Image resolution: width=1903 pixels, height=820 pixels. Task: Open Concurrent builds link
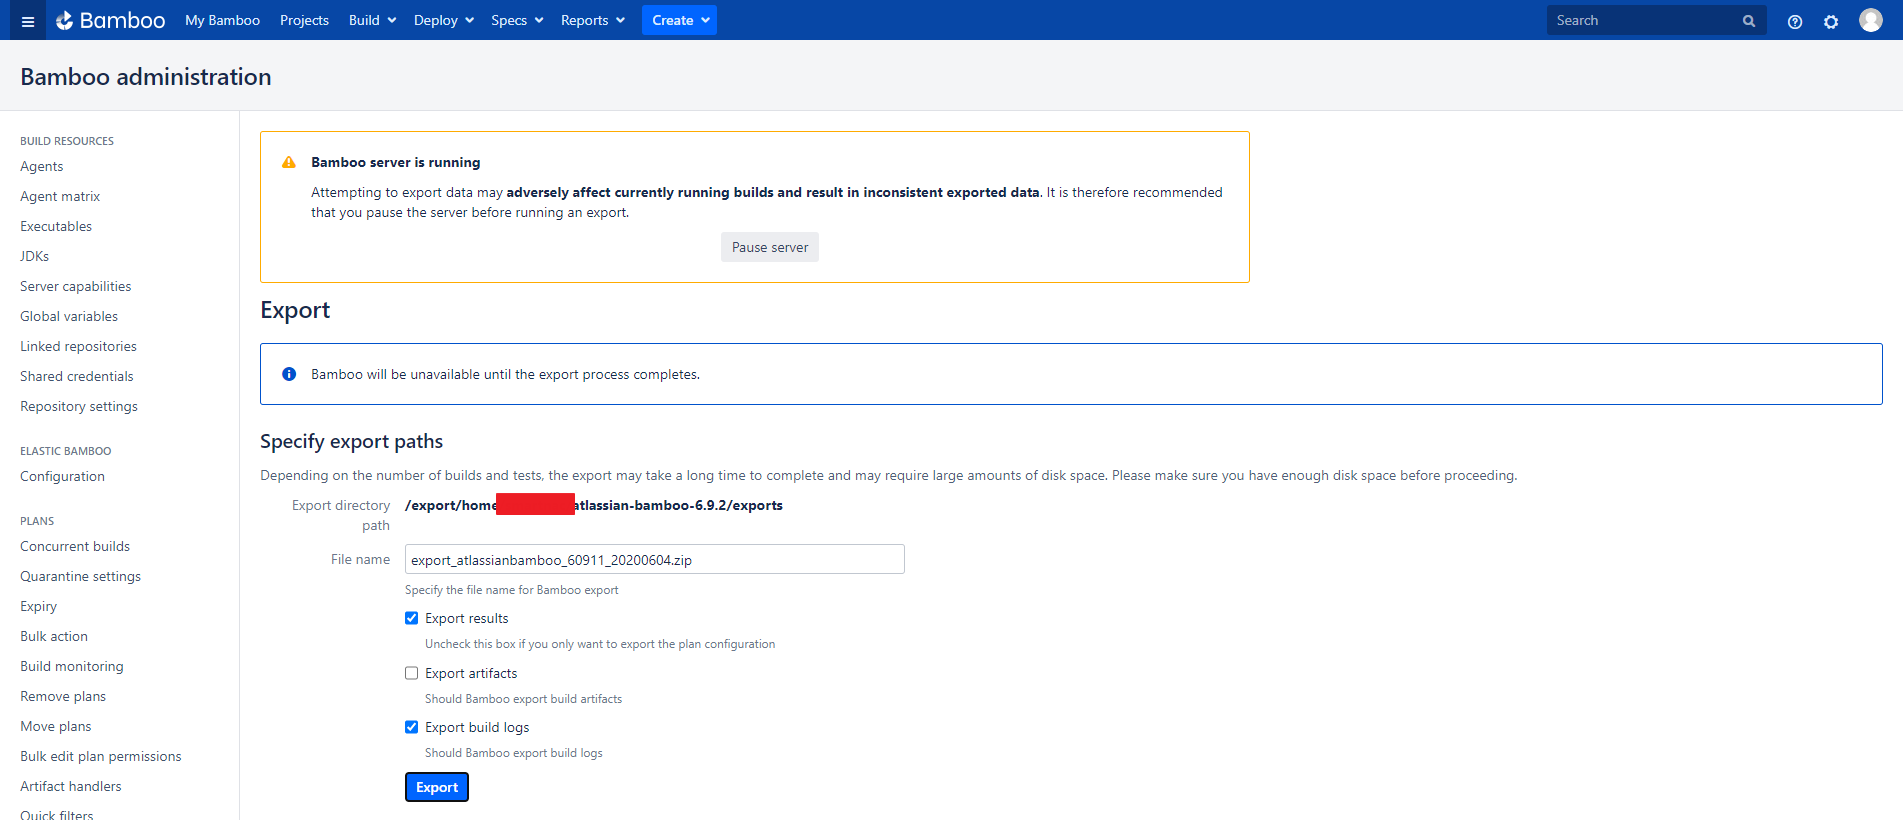(x=75, y=546)
